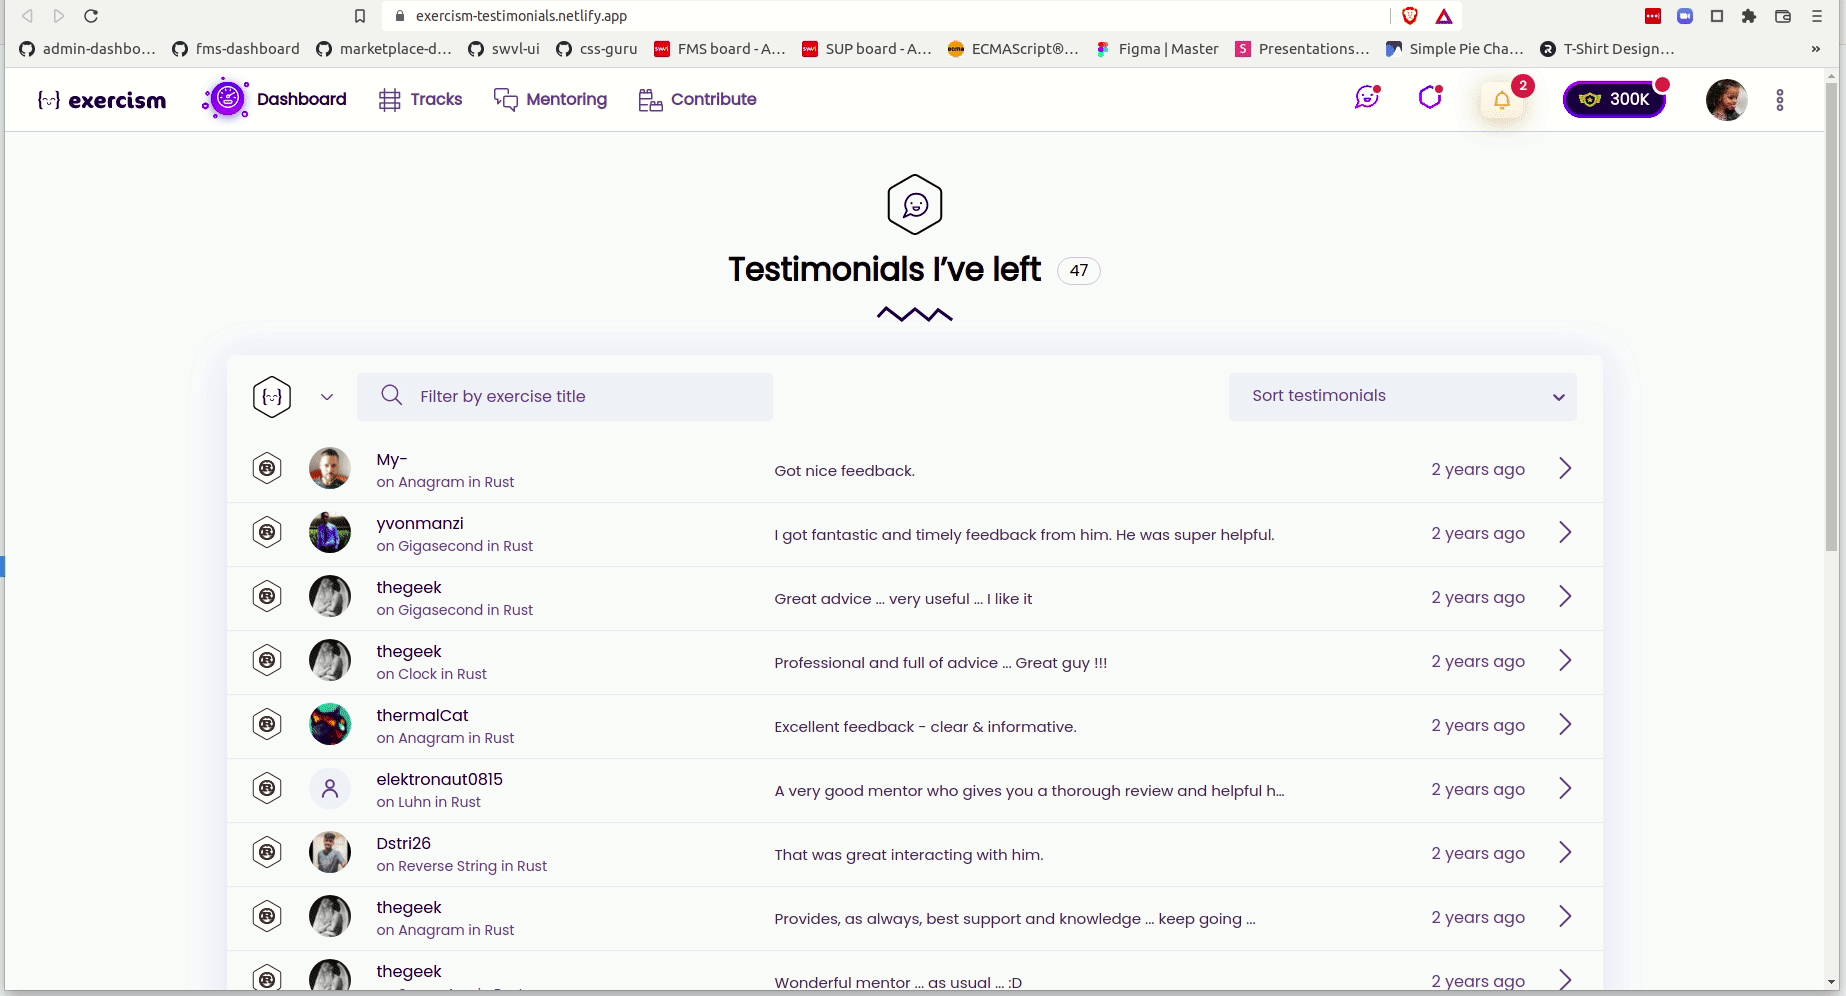This screenshot has height=996, width=1846.
Task: Click the testimonials hexagon icon above the title
Action: 915,205
